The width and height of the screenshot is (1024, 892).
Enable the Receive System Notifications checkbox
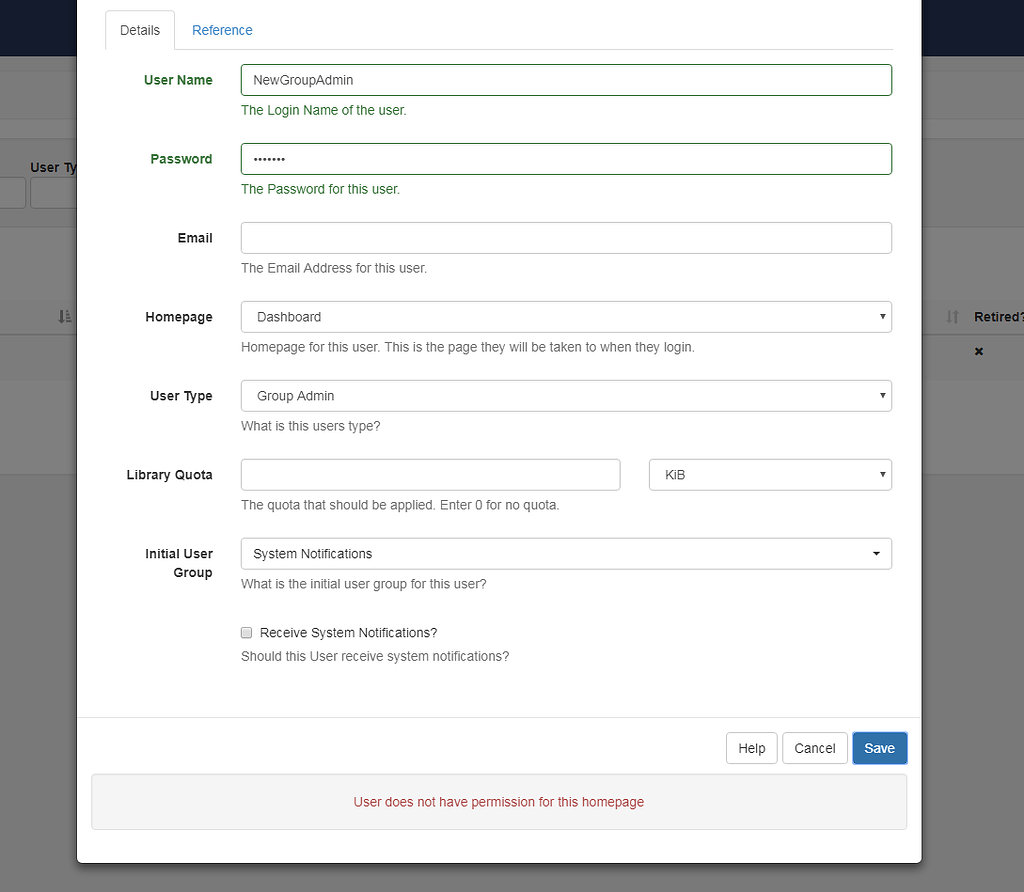click(x=247, y=633)
